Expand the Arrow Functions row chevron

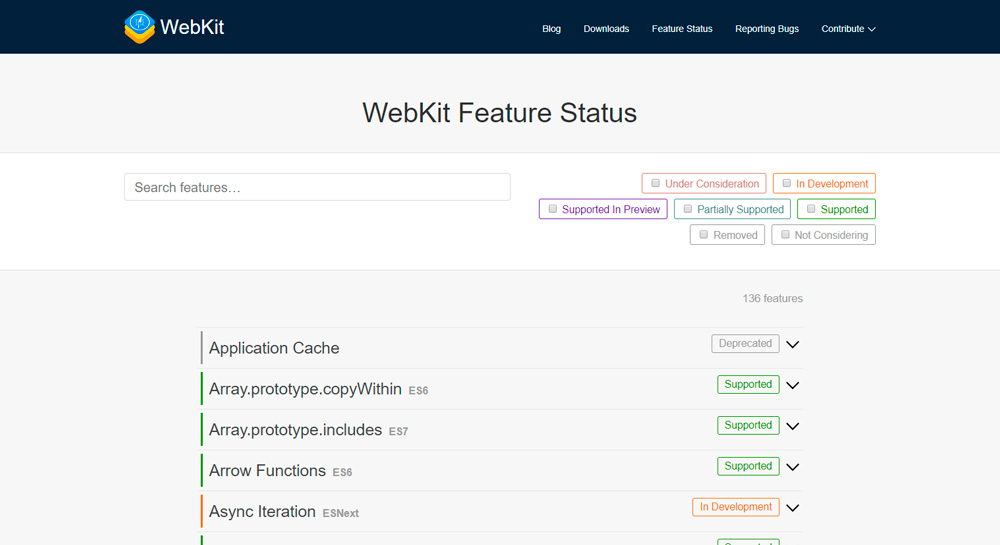(x=793, y=467)
